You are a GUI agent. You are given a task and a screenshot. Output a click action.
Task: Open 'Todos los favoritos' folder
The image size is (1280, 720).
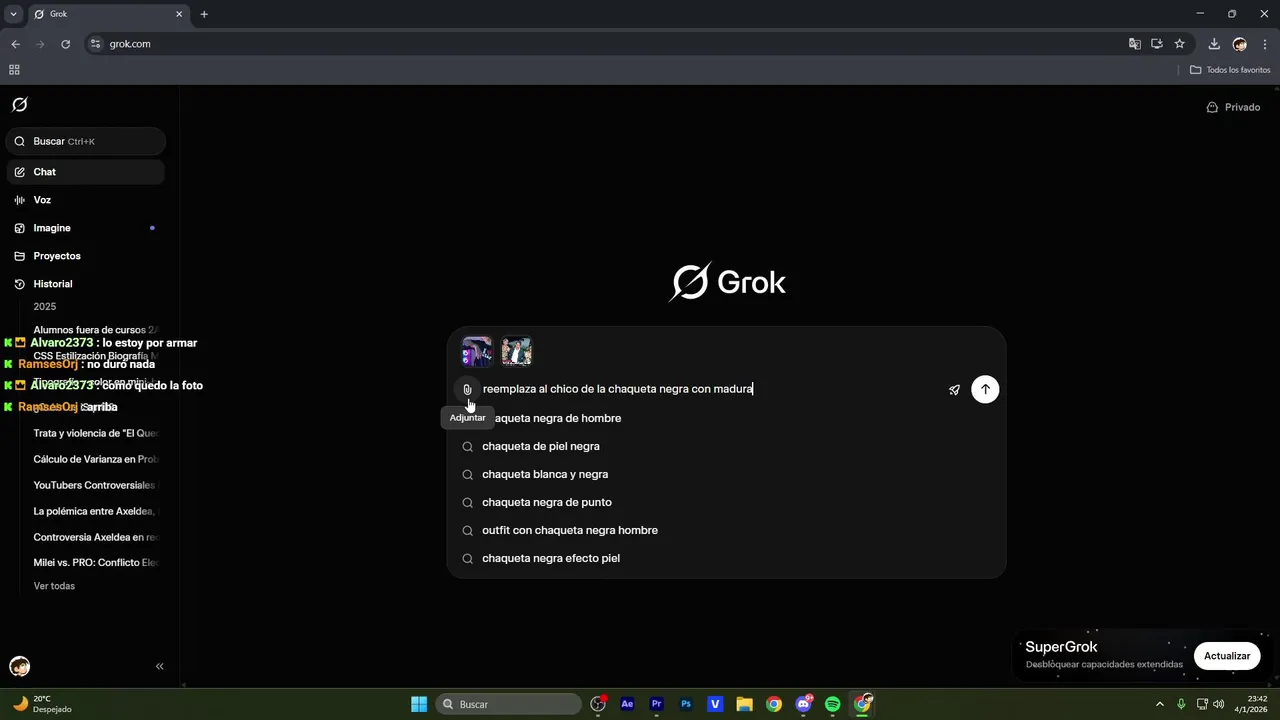(1230, 70)
